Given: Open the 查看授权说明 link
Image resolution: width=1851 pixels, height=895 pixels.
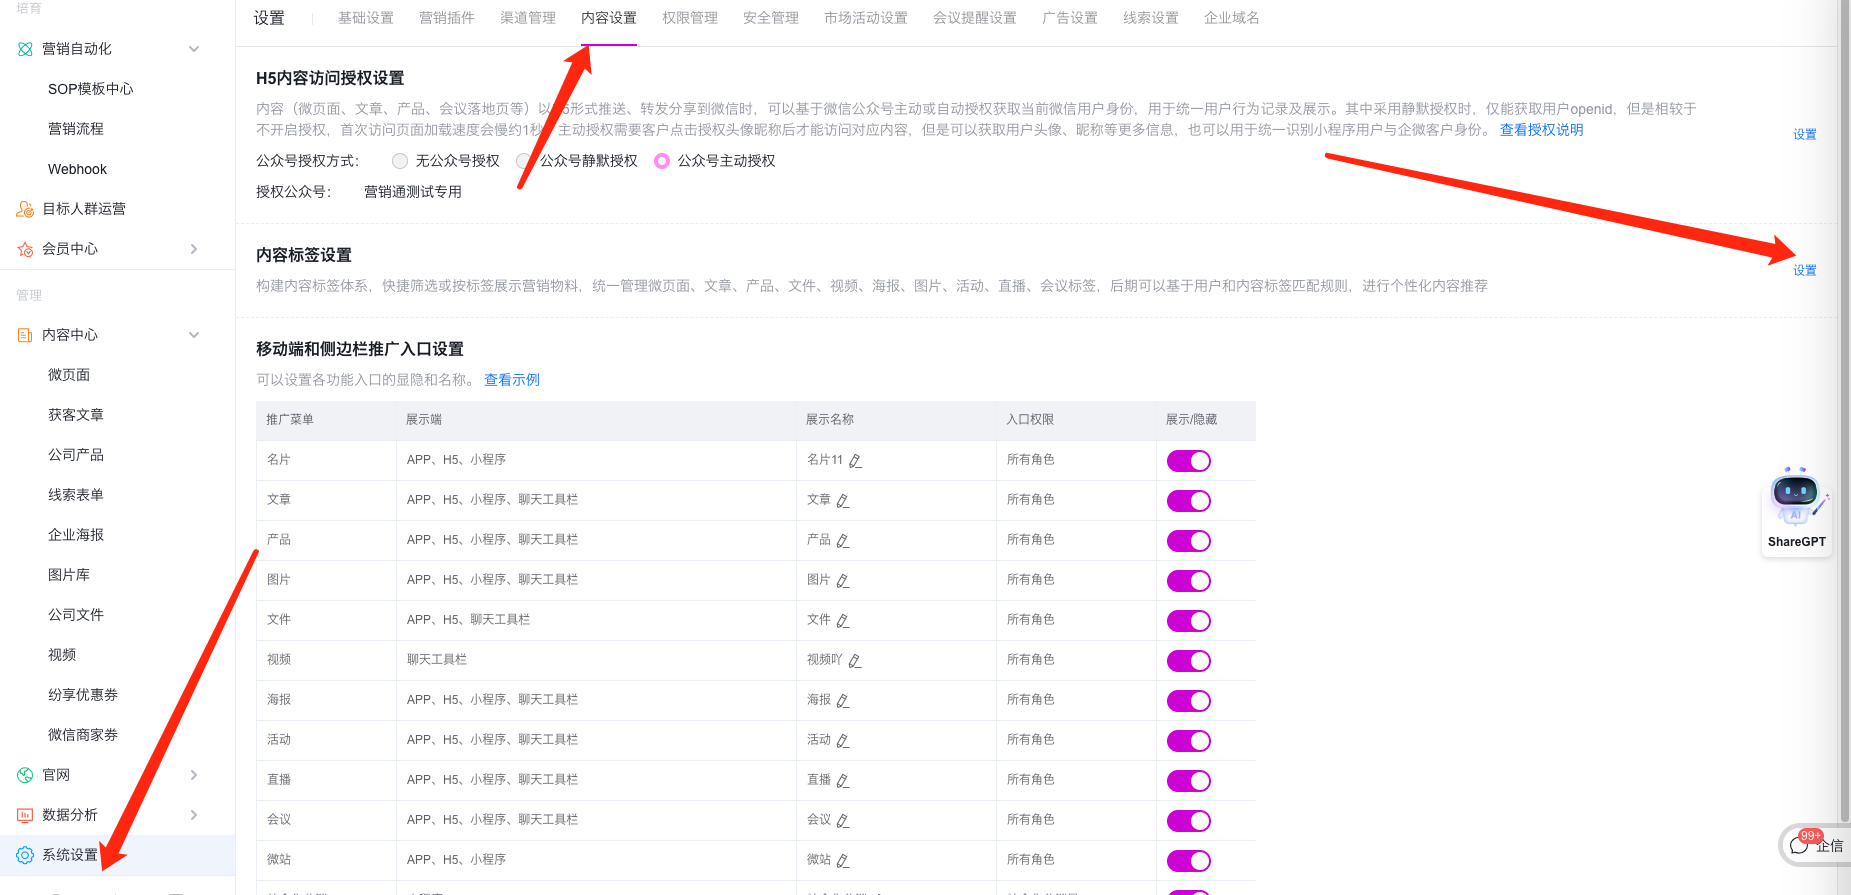Looking at the screenshot, I should pyautogui.click(x=1541, y=129).
